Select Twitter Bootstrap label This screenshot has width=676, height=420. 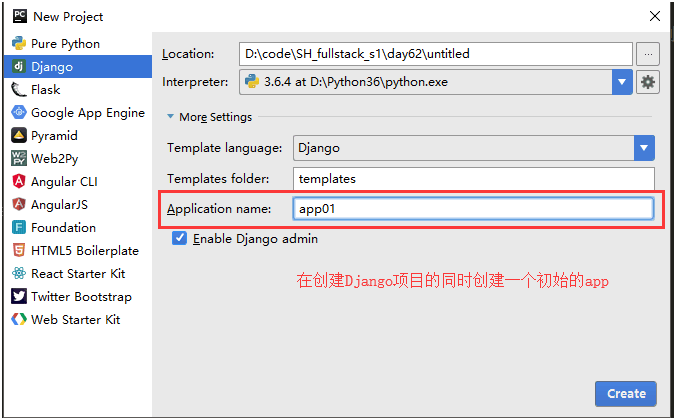coord(81,297)
